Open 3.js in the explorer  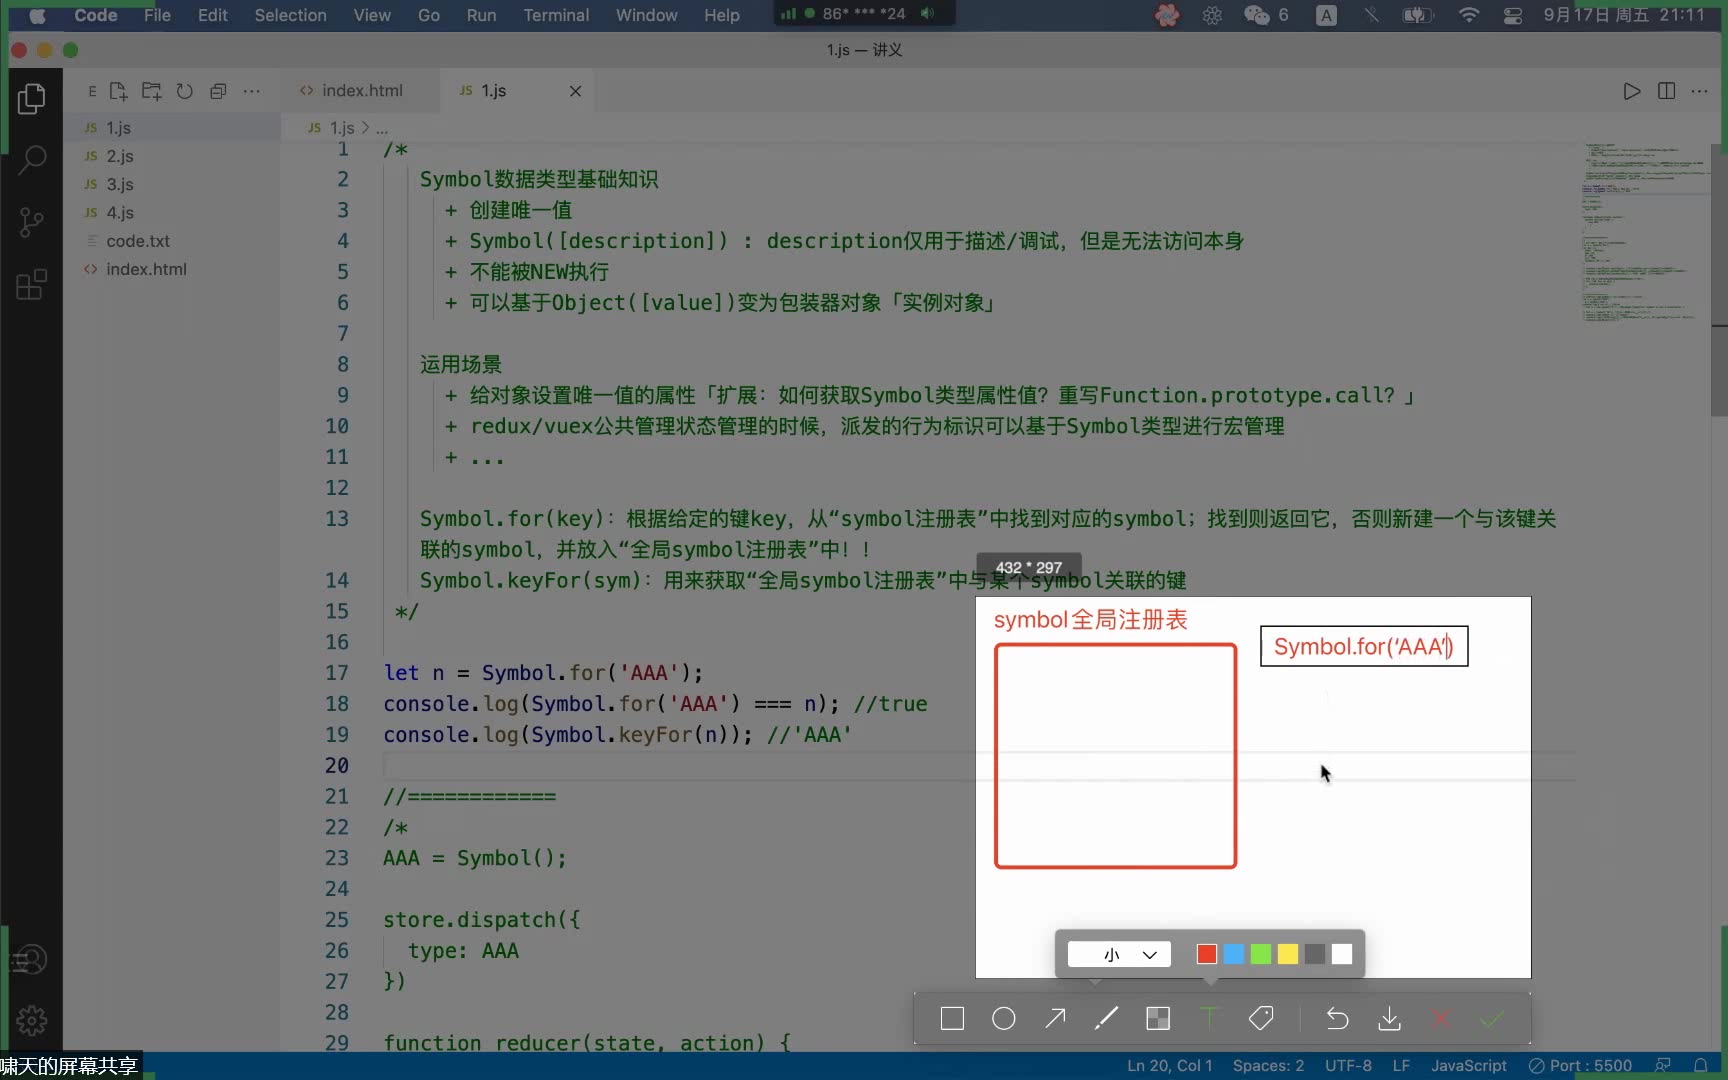[x=172, y=184]
